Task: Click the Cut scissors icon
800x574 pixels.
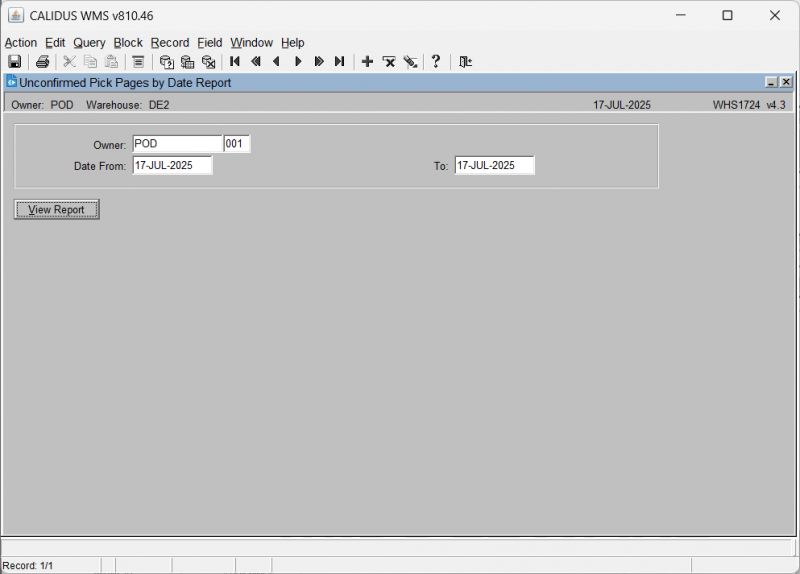Action: click(x=69, y=62)
